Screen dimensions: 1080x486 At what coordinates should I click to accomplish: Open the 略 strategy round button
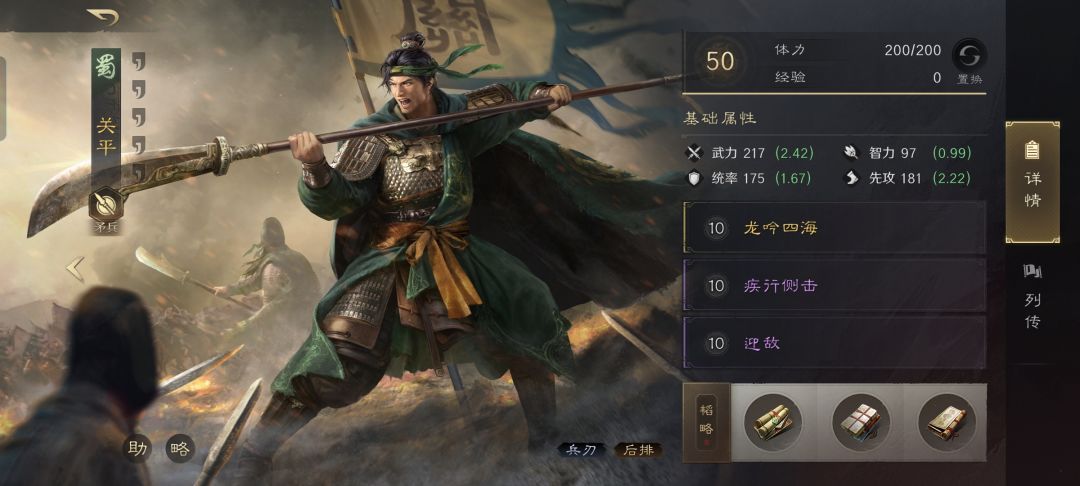coord(180,448)
